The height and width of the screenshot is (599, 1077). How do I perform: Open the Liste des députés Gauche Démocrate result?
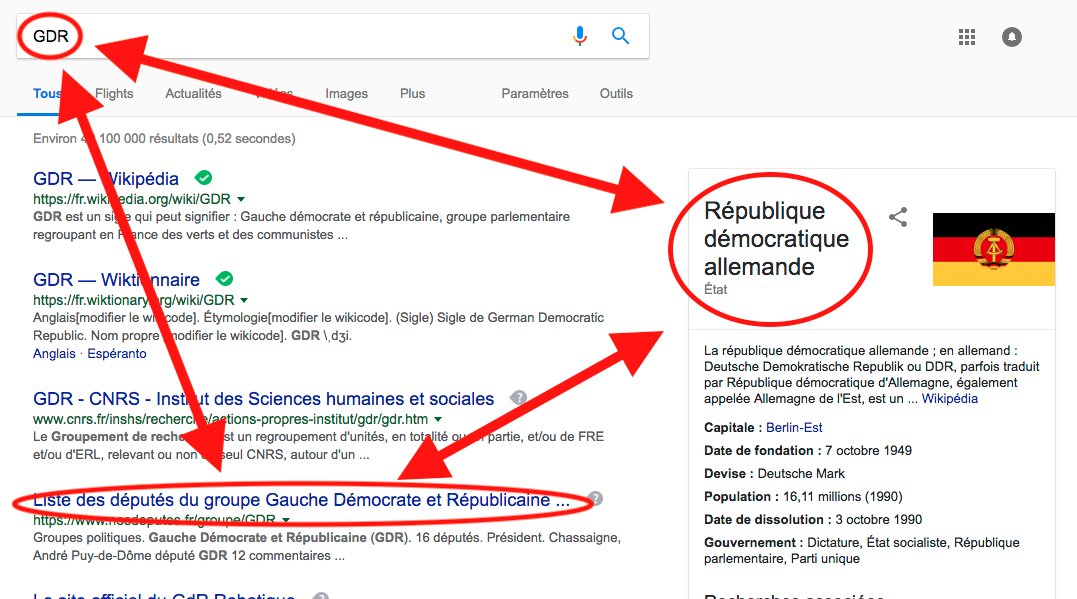tap(302, 499)
